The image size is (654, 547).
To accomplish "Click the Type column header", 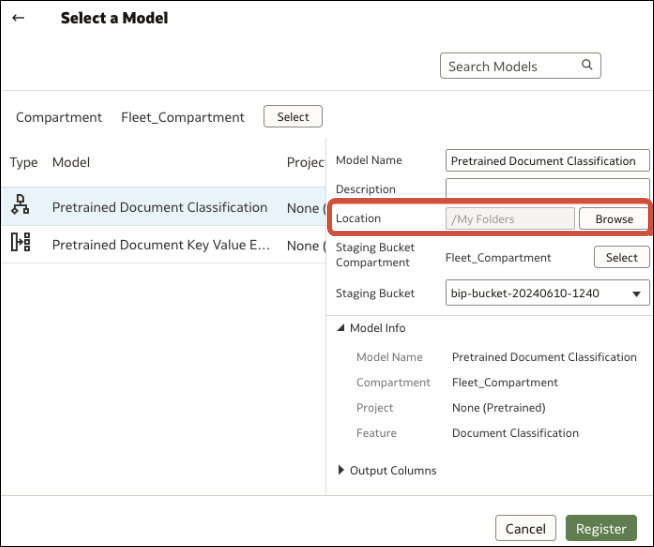I will tap(24, 162).
